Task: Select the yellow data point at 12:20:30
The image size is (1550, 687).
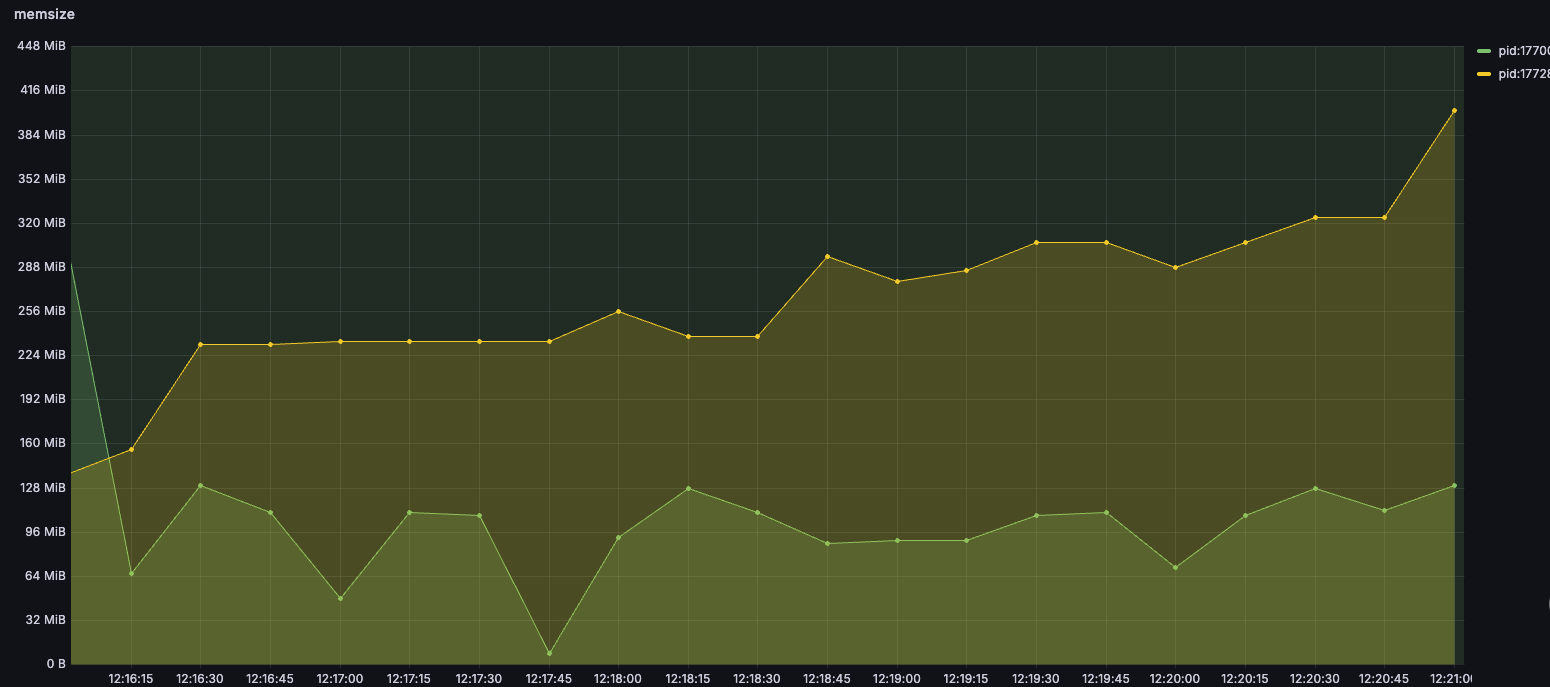Action: (x=1315, y=218)
